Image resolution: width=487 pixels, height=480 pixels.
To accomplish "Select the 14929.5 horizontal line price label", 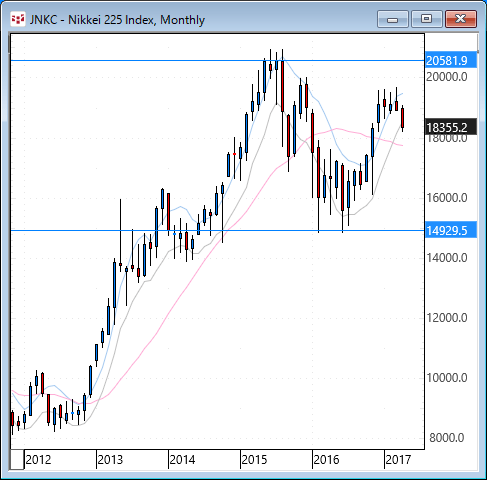I will pyautogui.click(x=451, y=230).
